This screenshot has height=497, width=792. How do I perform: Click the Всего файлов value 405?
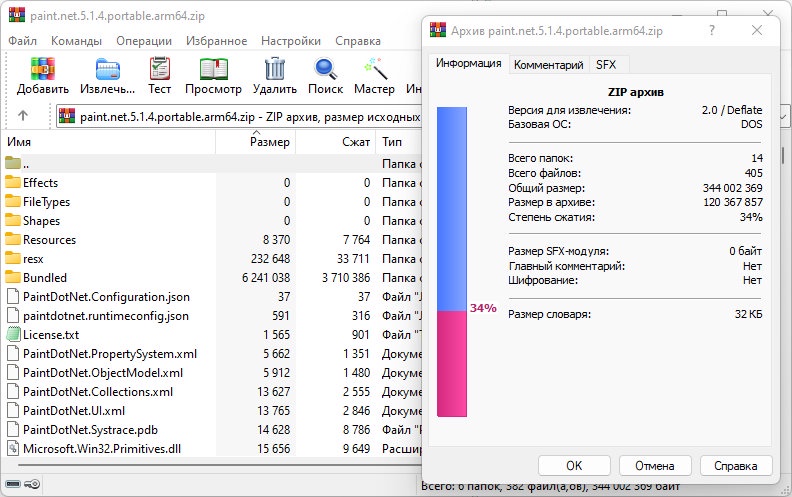coord(754,173)
